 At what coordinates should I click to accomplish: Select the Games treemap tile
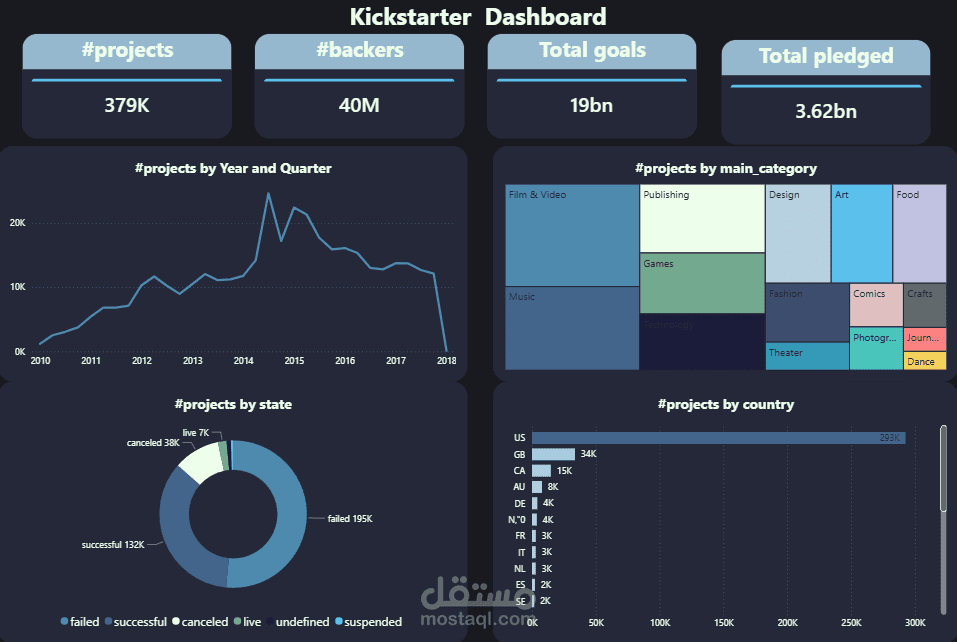tap(702, 284)
